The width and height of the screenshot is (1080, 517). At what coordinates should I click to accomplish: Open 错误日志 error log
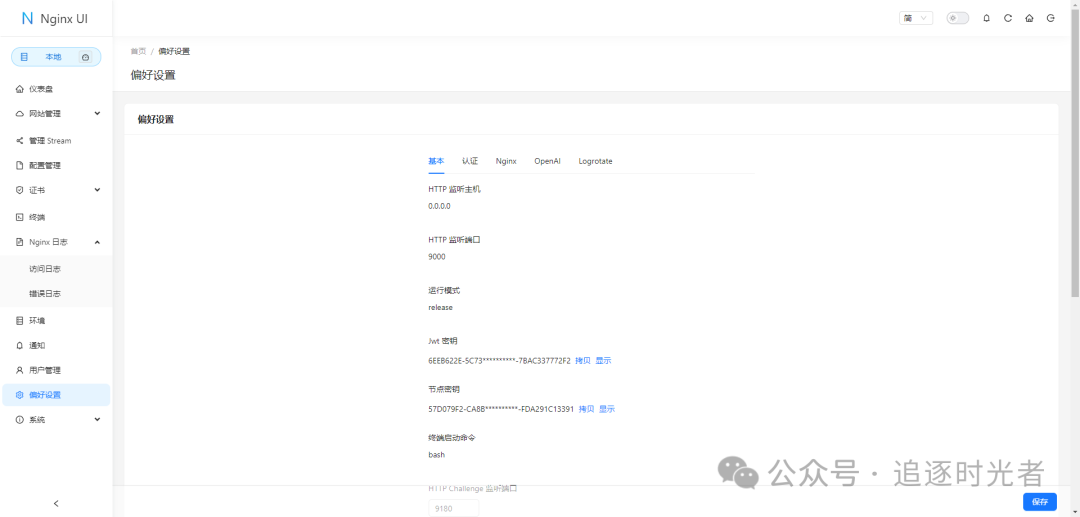(x=56, y=293)
